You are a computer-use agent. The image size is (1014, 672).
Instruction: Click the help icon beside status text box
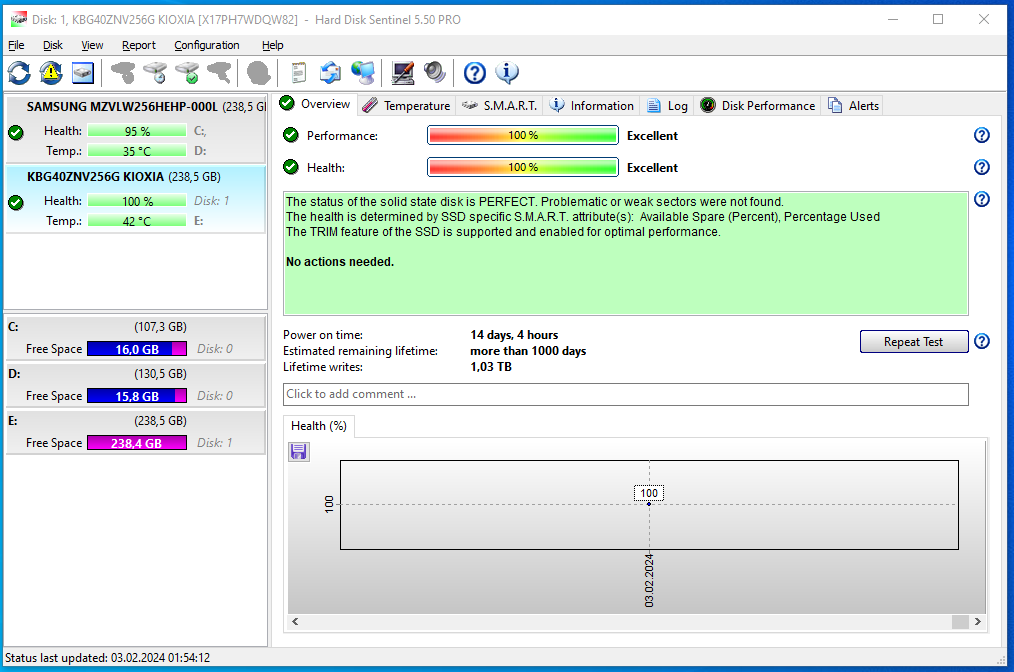click(x=982, y=199)
